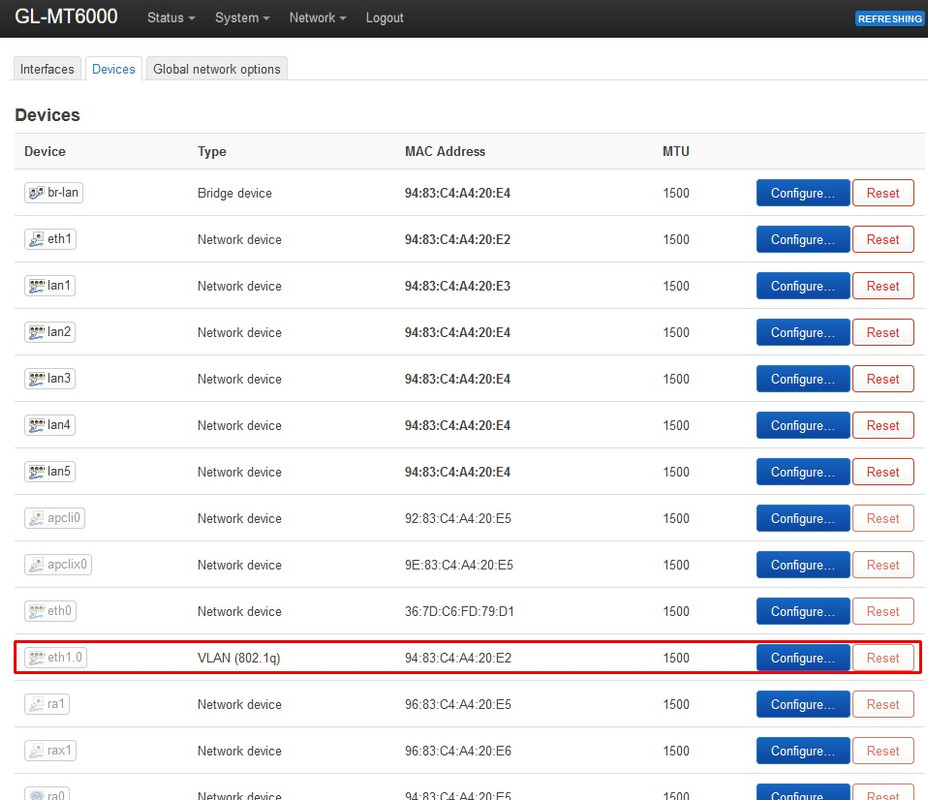Click Logout in the top bar

385,18
